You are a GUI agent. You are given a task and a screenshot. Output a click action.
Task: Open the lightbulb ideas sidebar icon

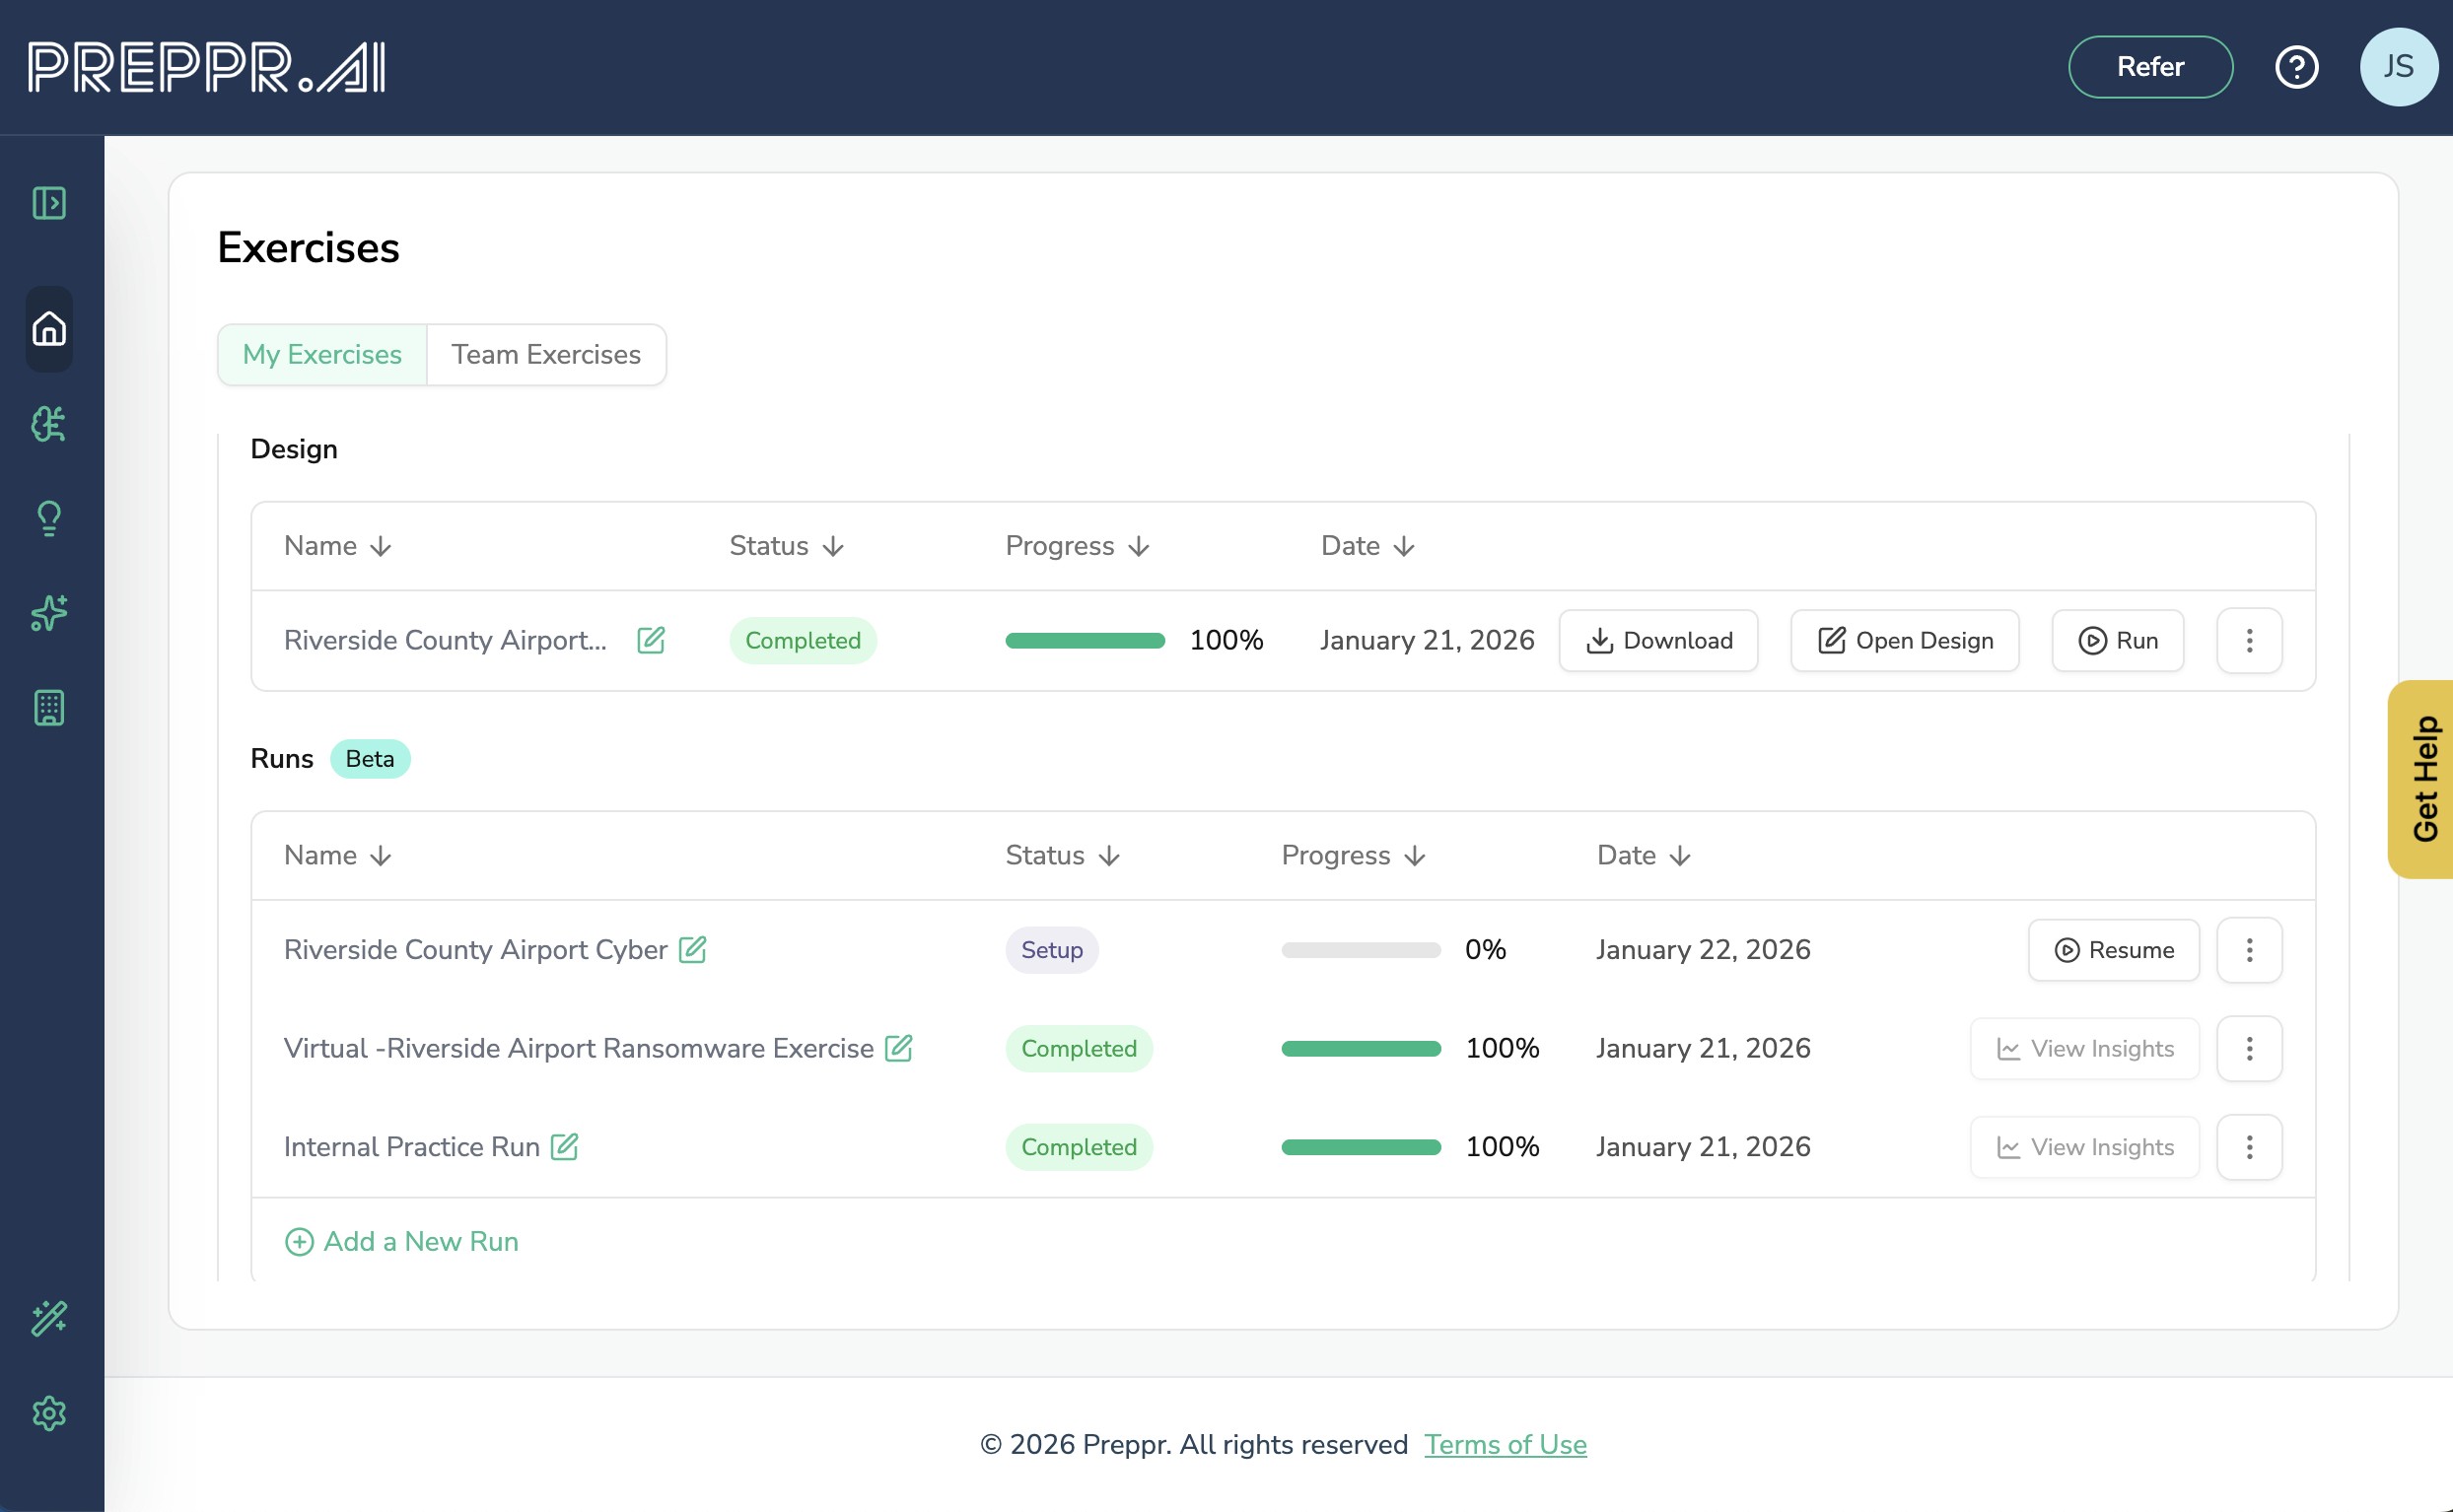tap(49, 518)
